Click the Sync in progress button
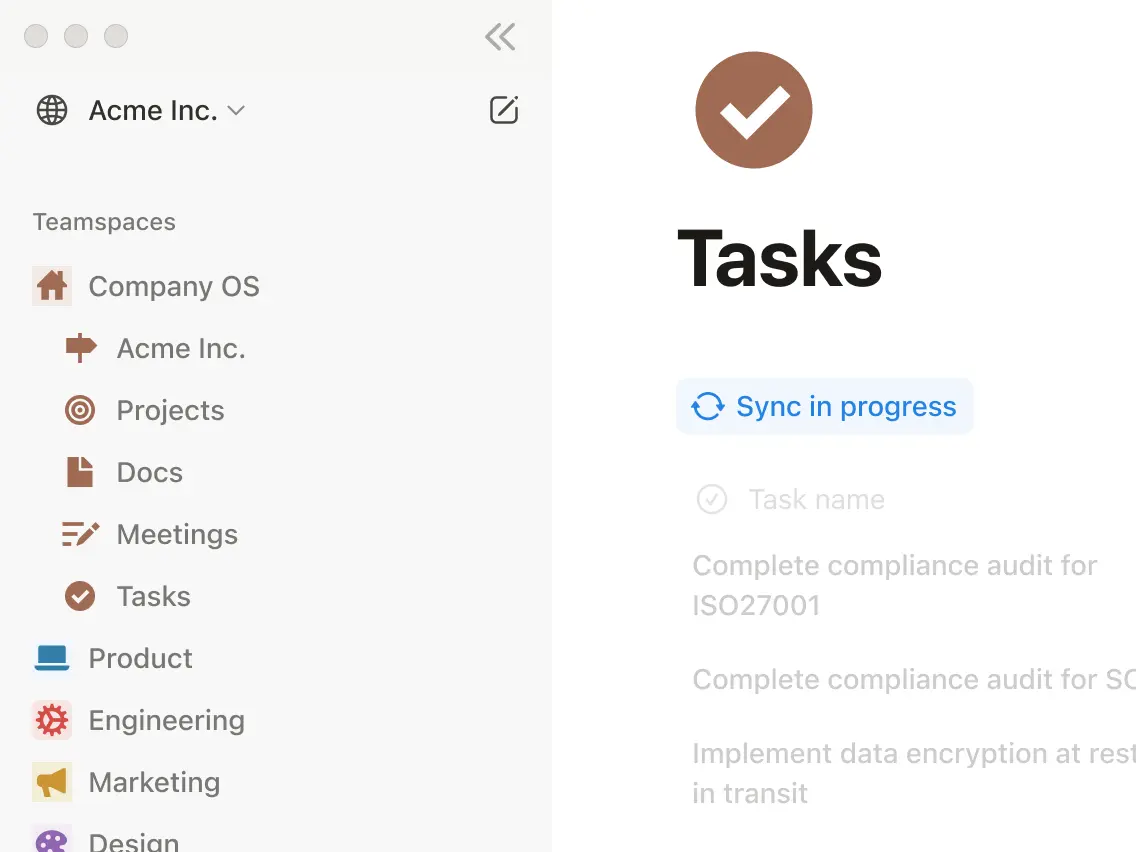This screenshot has height=852, width=1136. click(824, 406)
